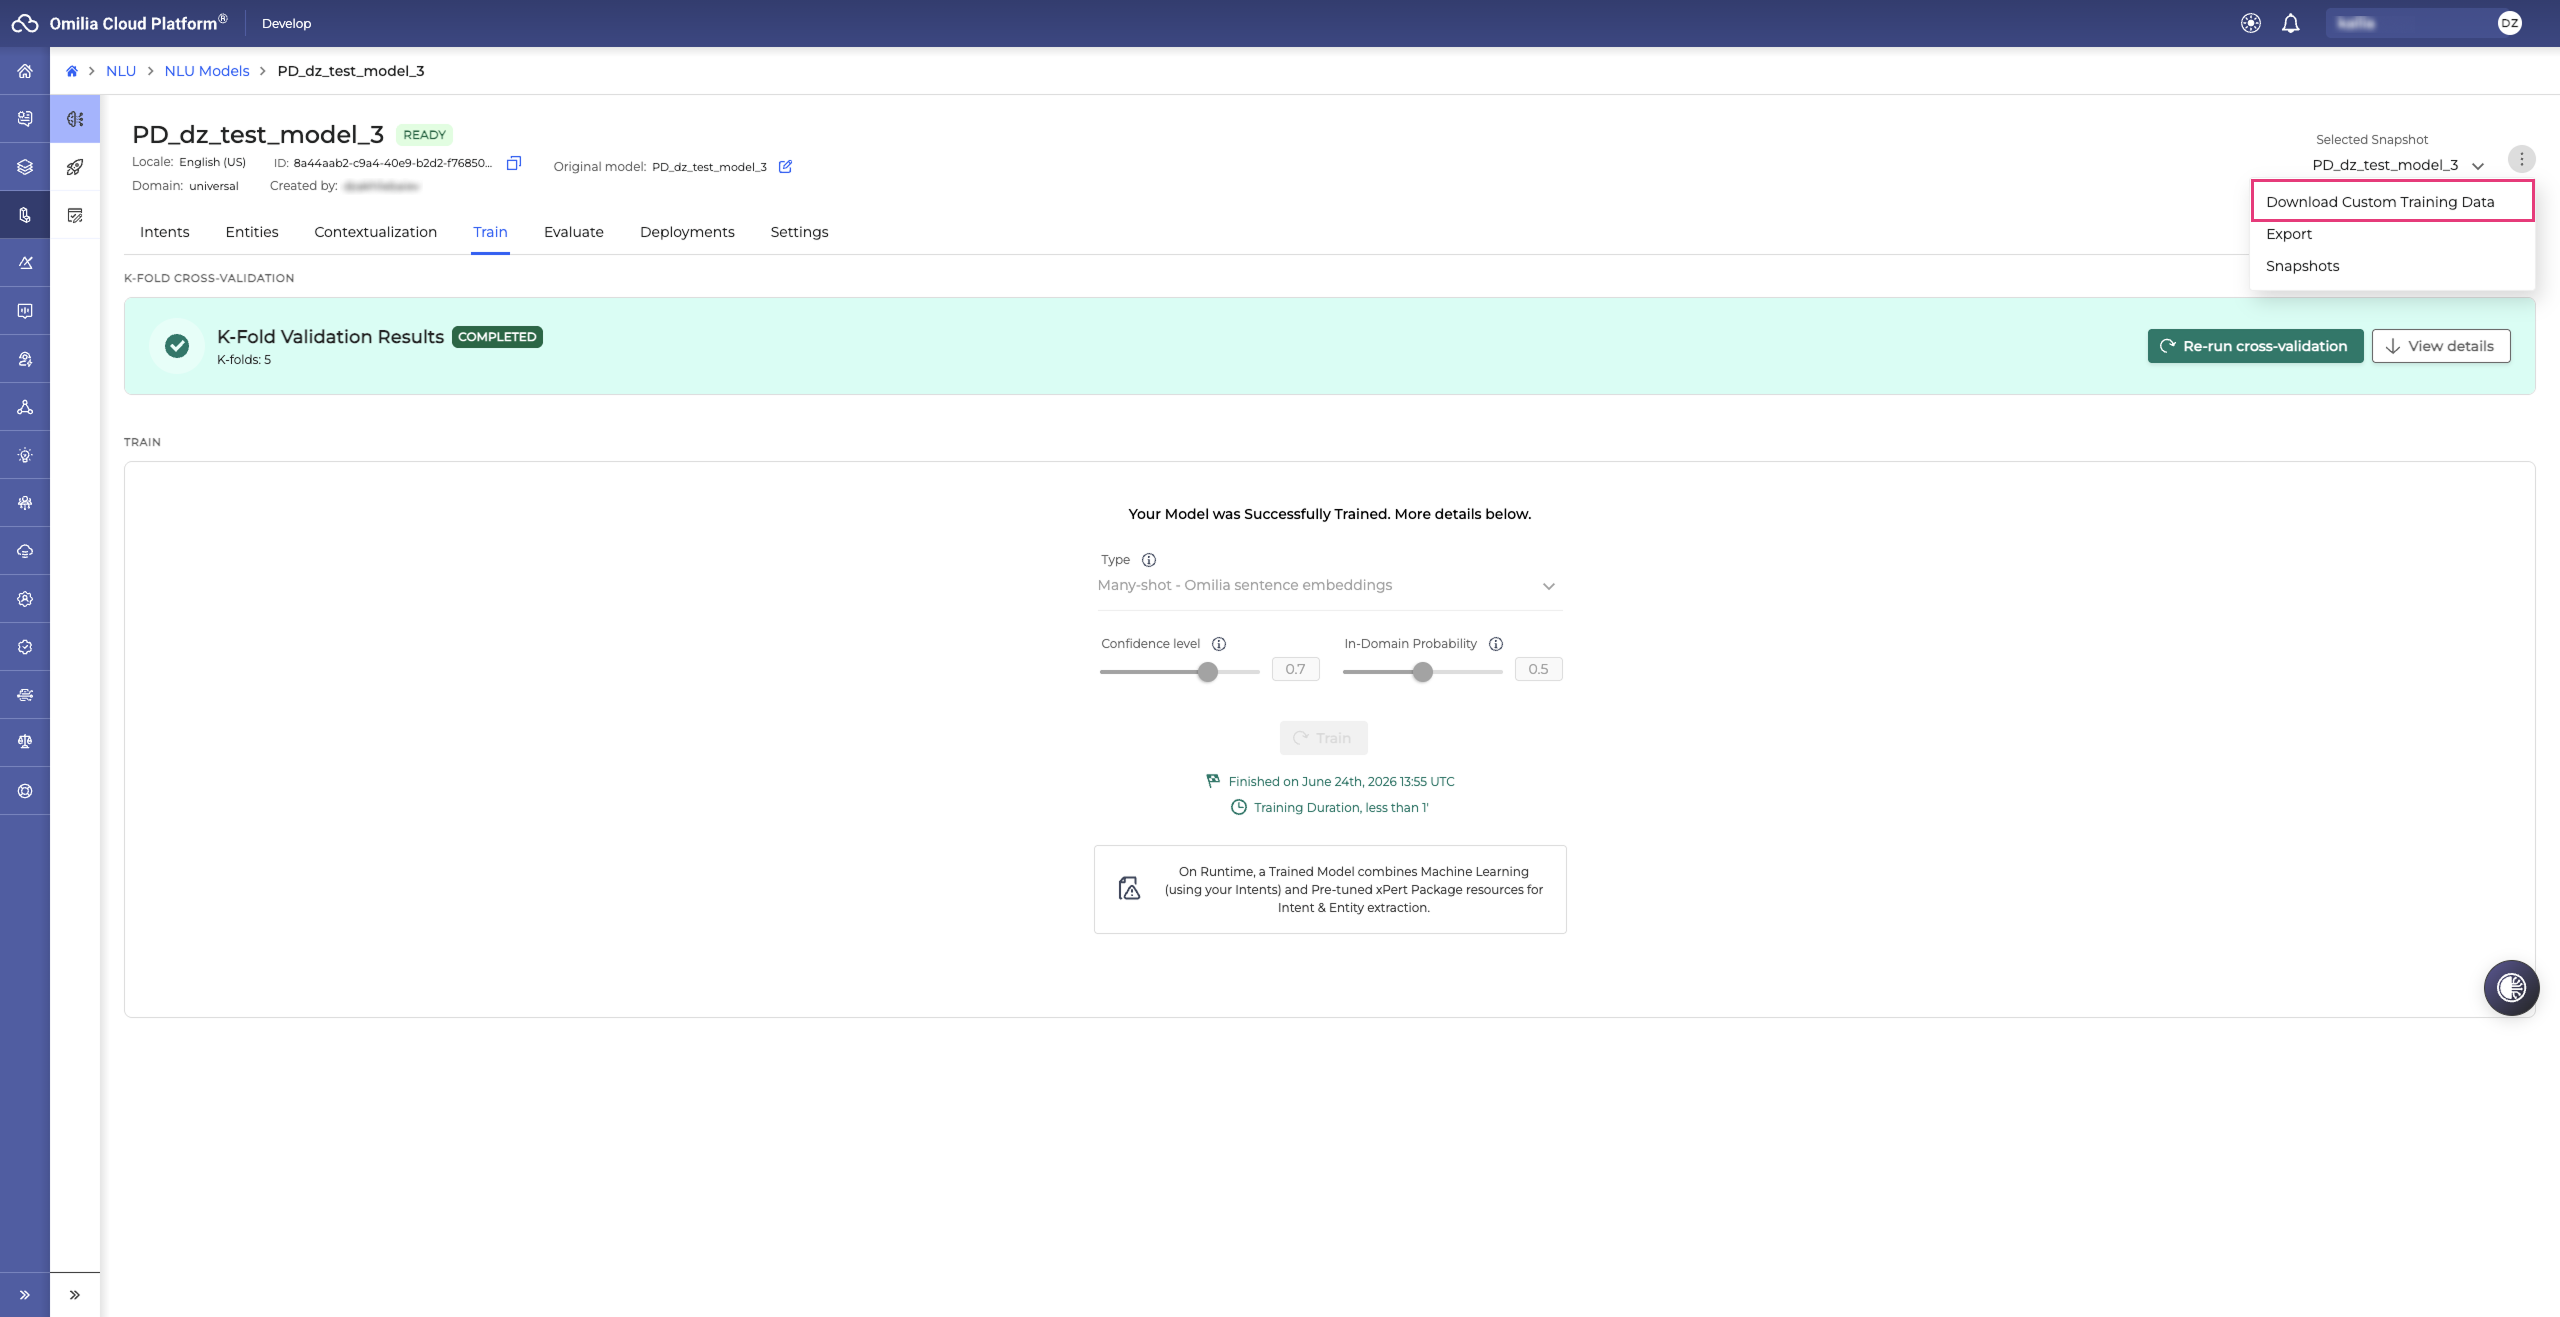Choose Download Custom Training Data
The width and height of the screenshot is (2560, 1317).
[x=2392, y=201]
